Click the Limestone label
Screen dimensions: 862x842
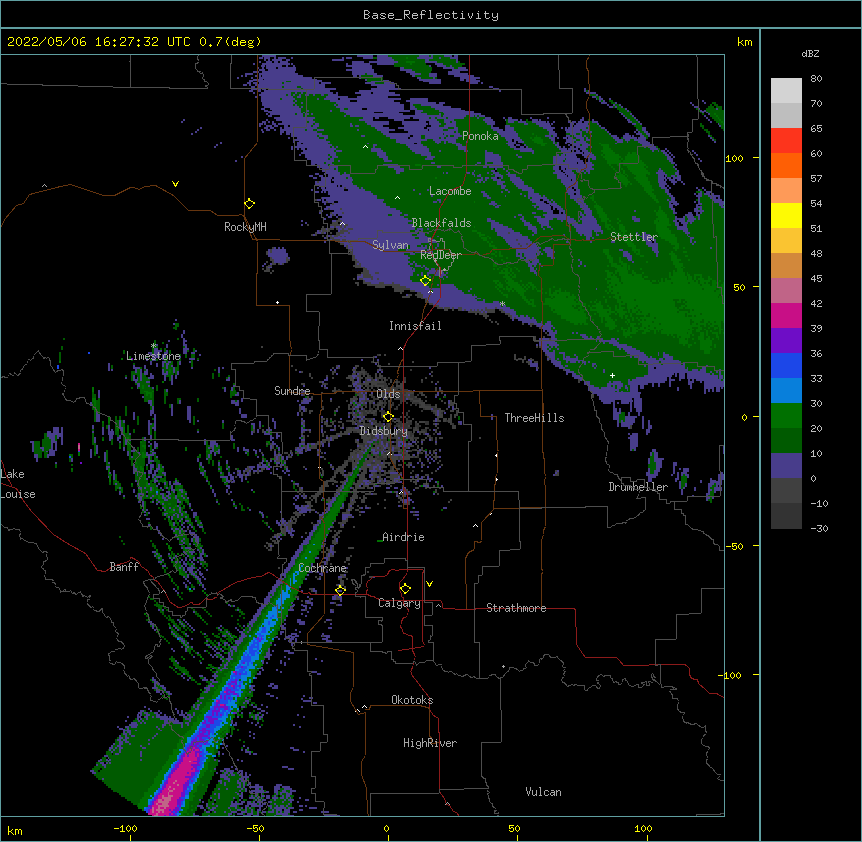pos(153,356)
